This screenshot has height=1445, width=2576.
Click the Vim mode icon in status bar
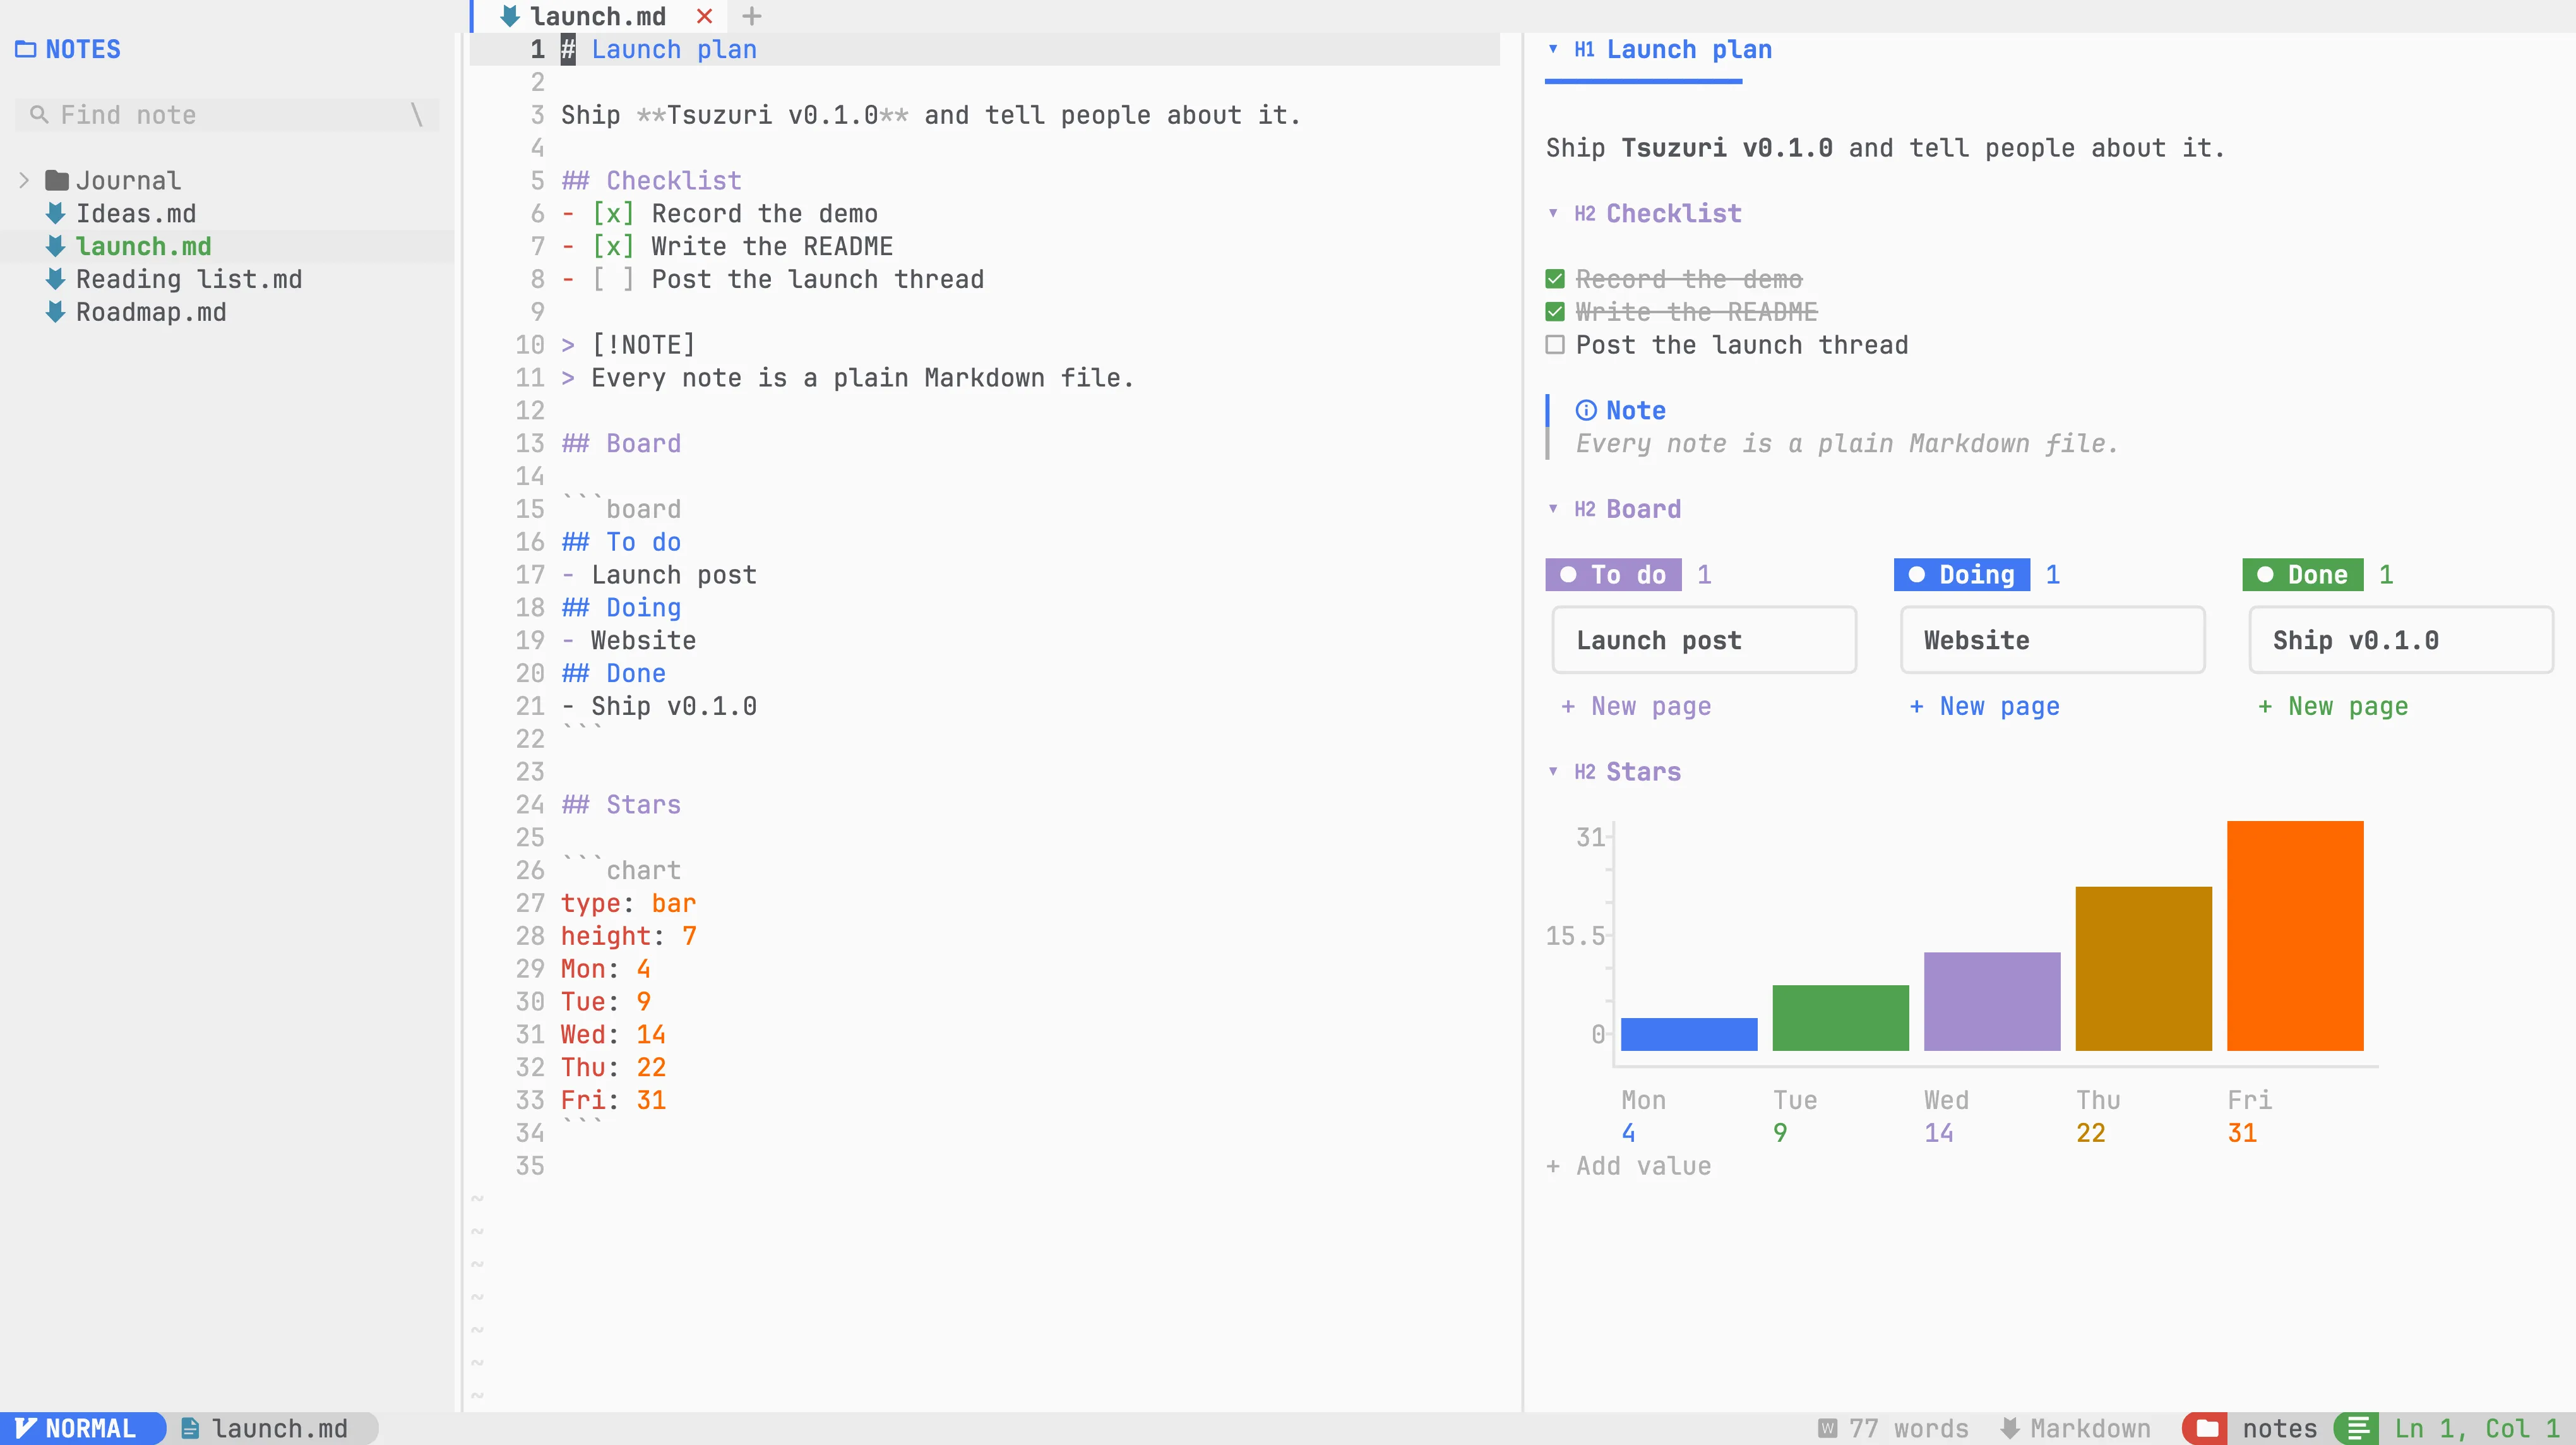25,1428
